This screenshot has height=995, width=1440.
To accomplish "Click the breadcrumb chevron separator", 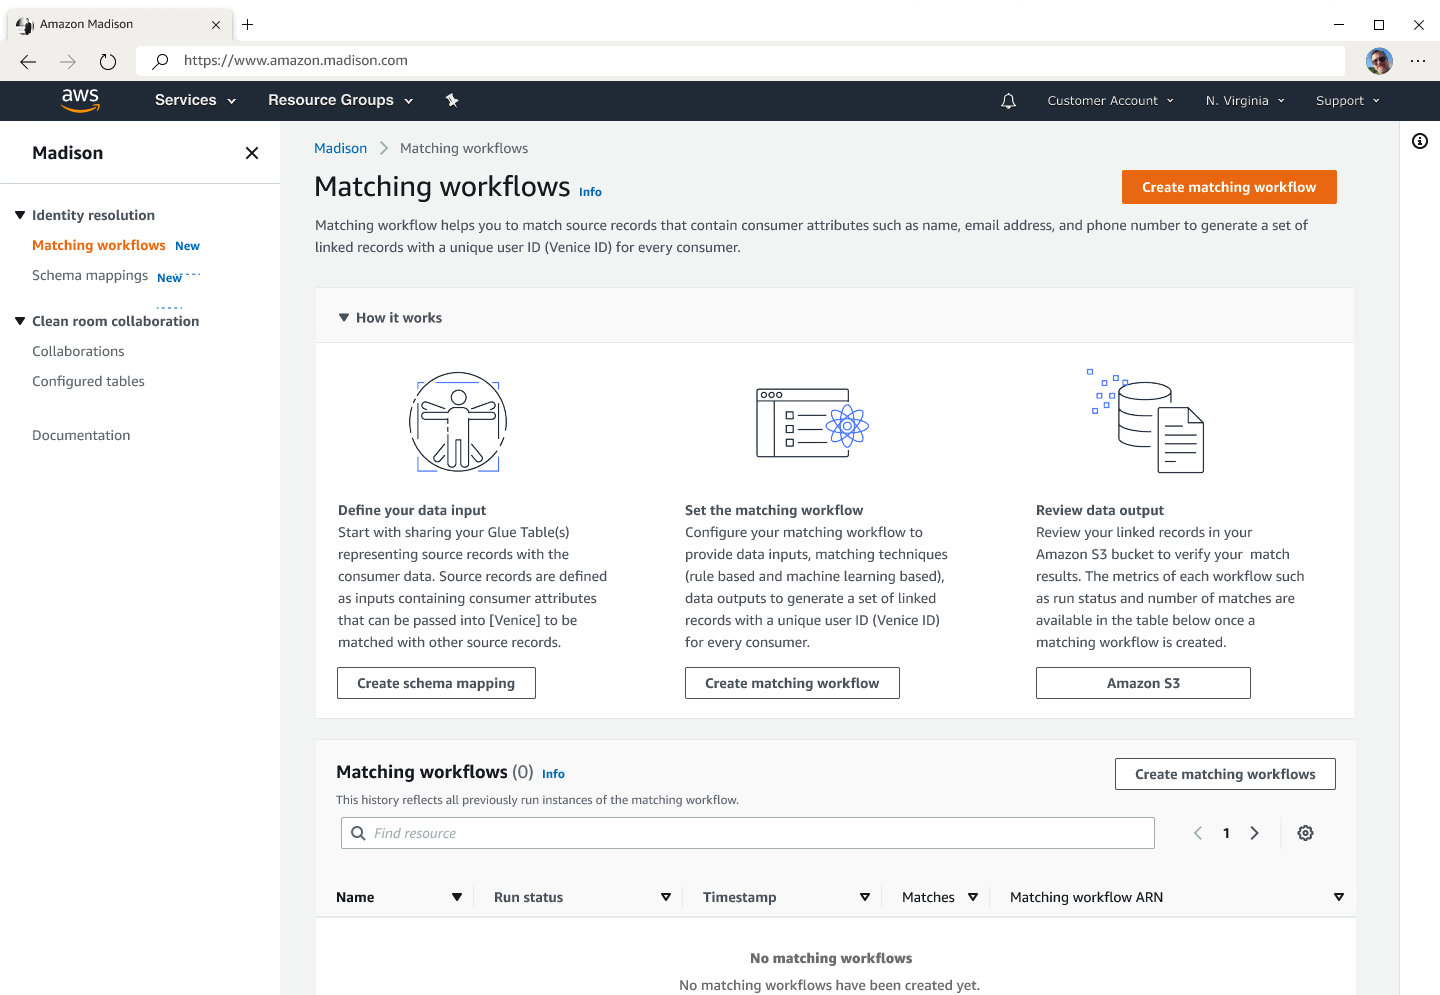I will pyautogui.click(x=384, y=148).
